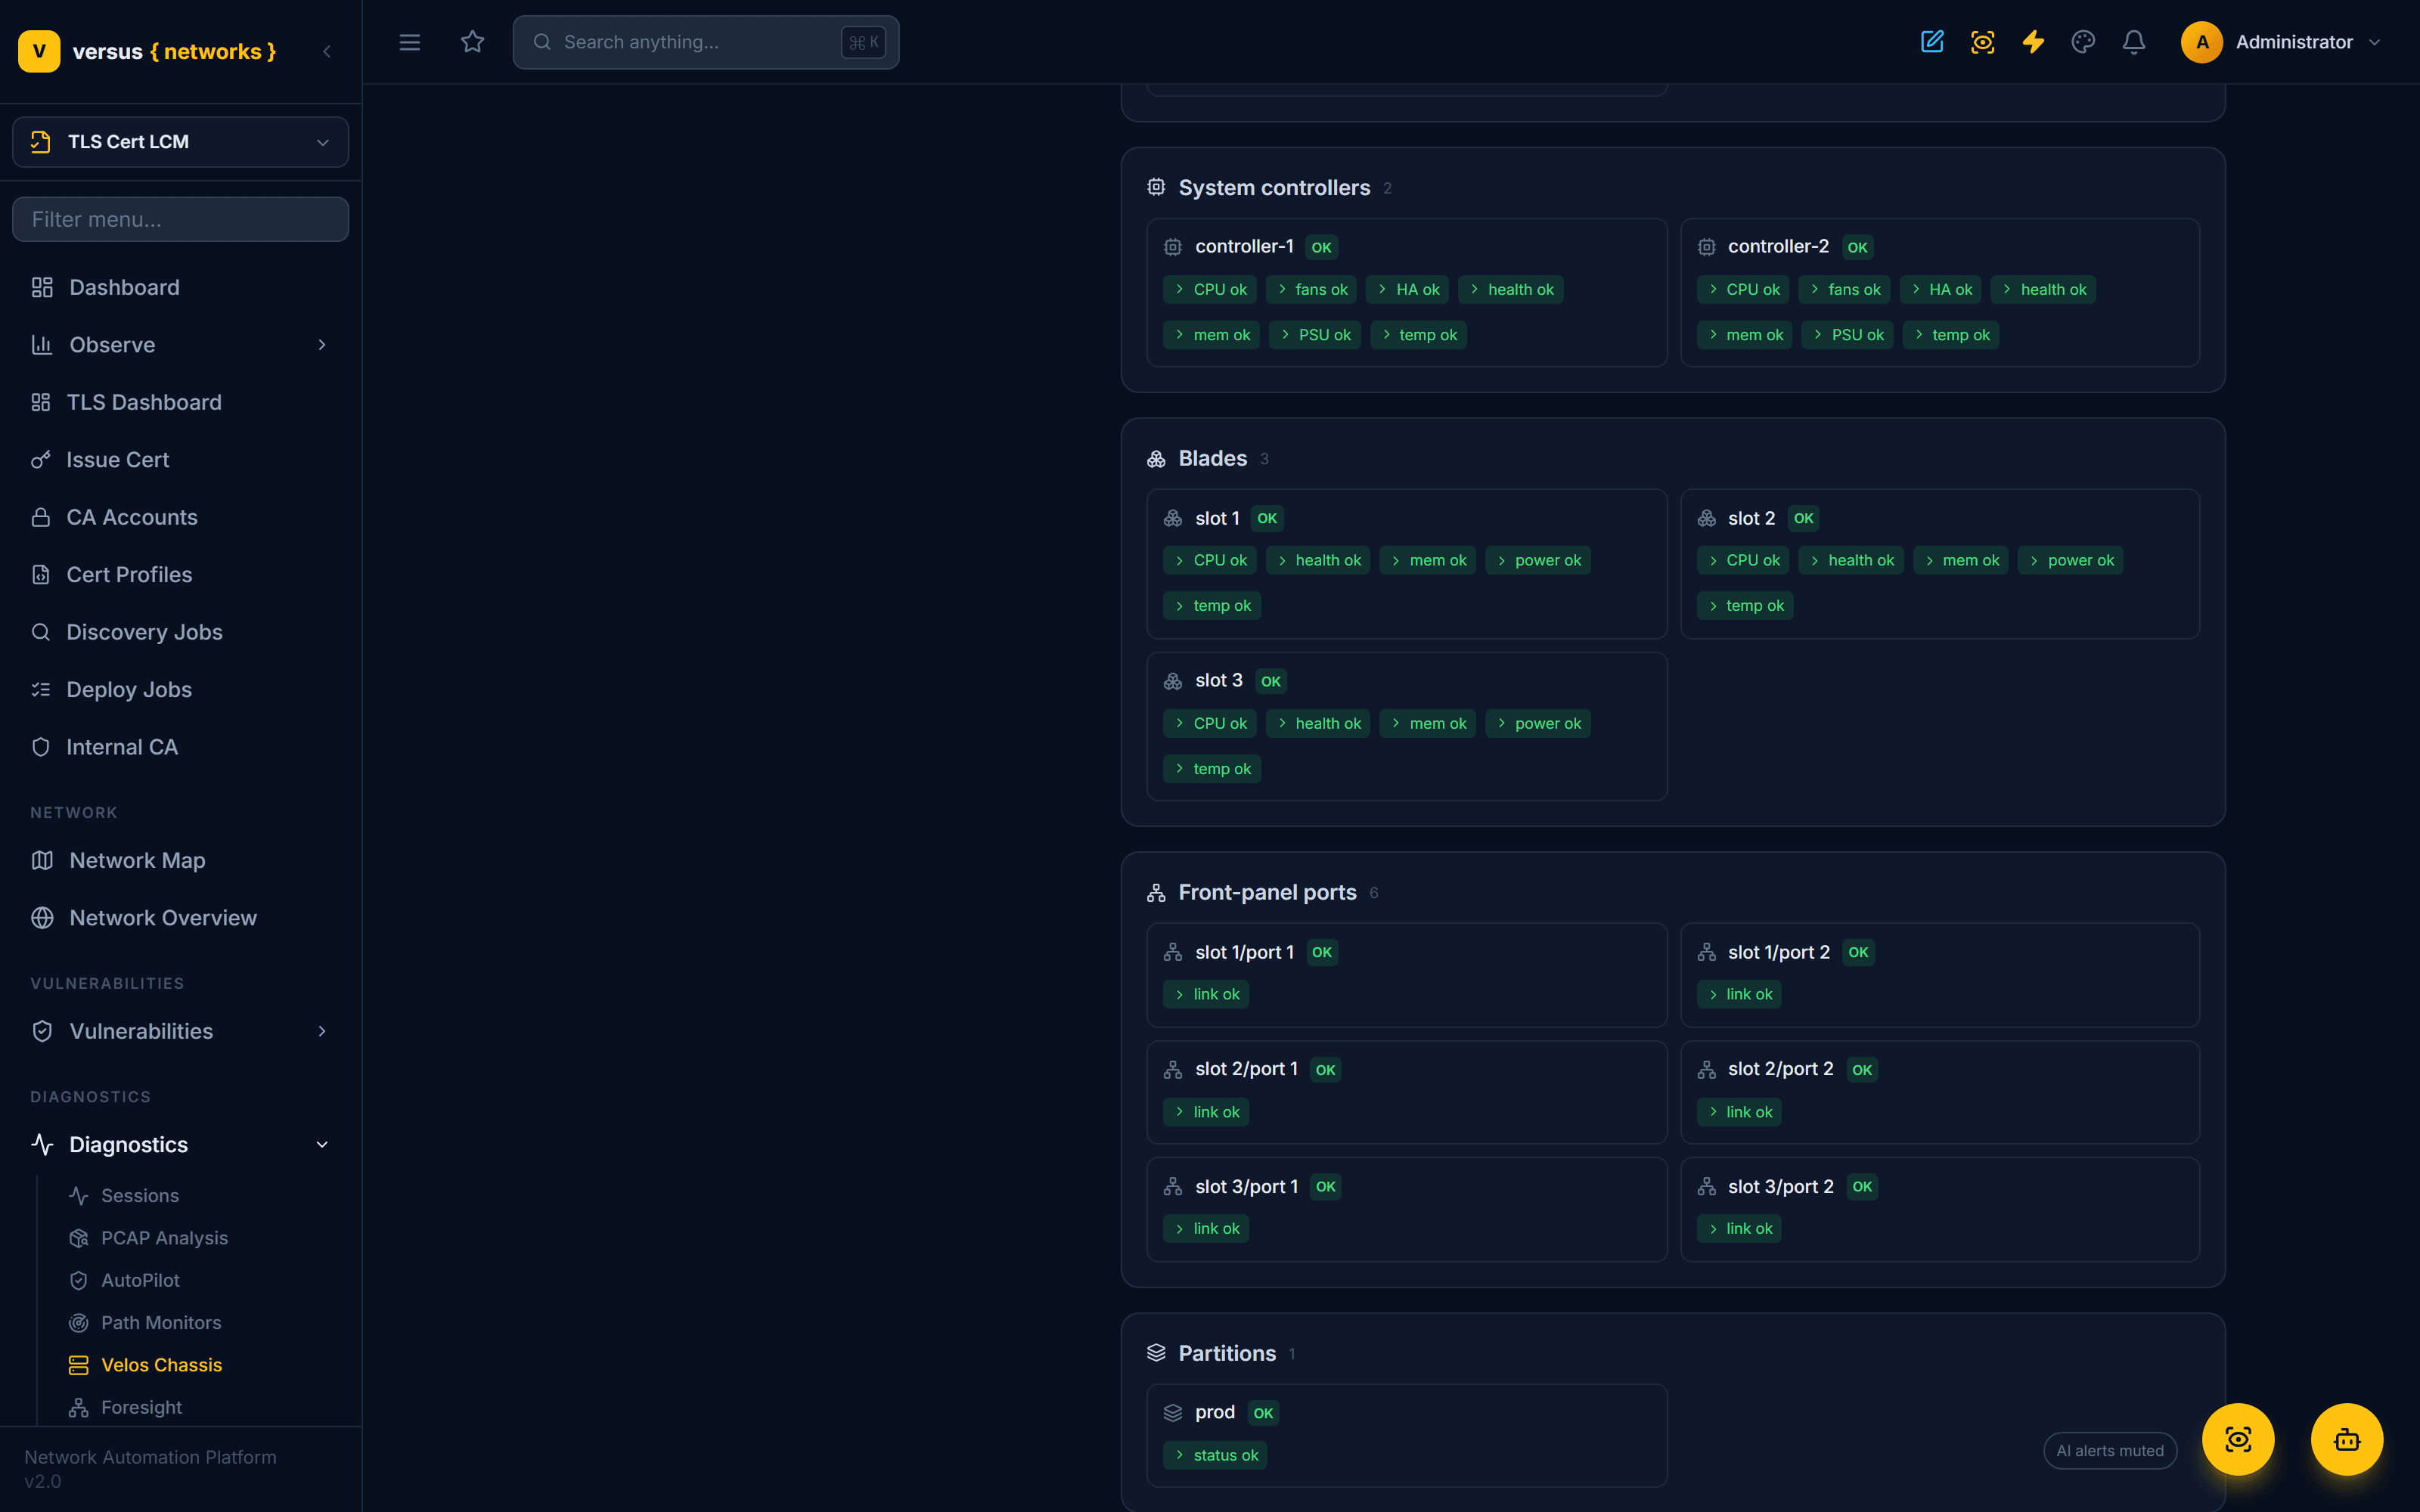2420x1512 pixels.
Task: Open the TLS Cert LCM module dropdown
Action: coord(181,142)
